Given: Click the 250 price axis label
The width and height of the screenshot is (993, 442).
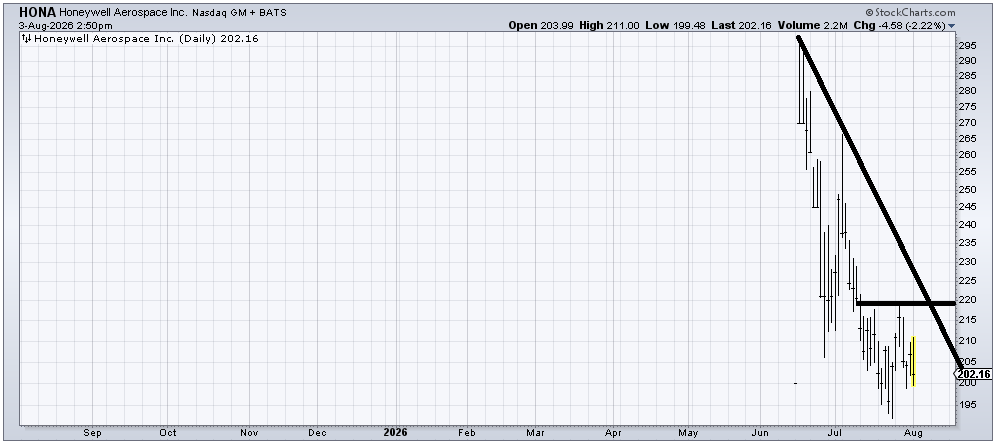Looking at the screenshot, I should click(x=966, y=189).
